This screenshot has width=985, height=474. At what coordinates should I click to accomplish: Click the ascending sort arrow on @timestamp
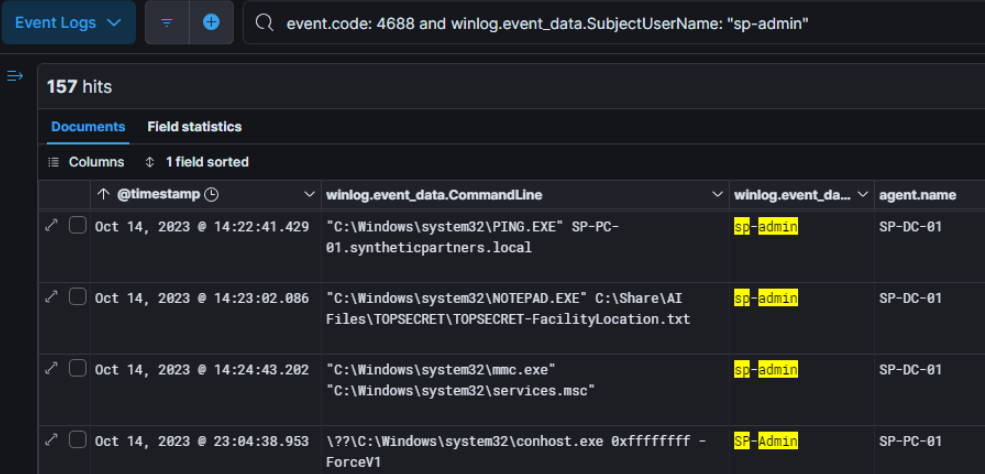pos(104,195)
